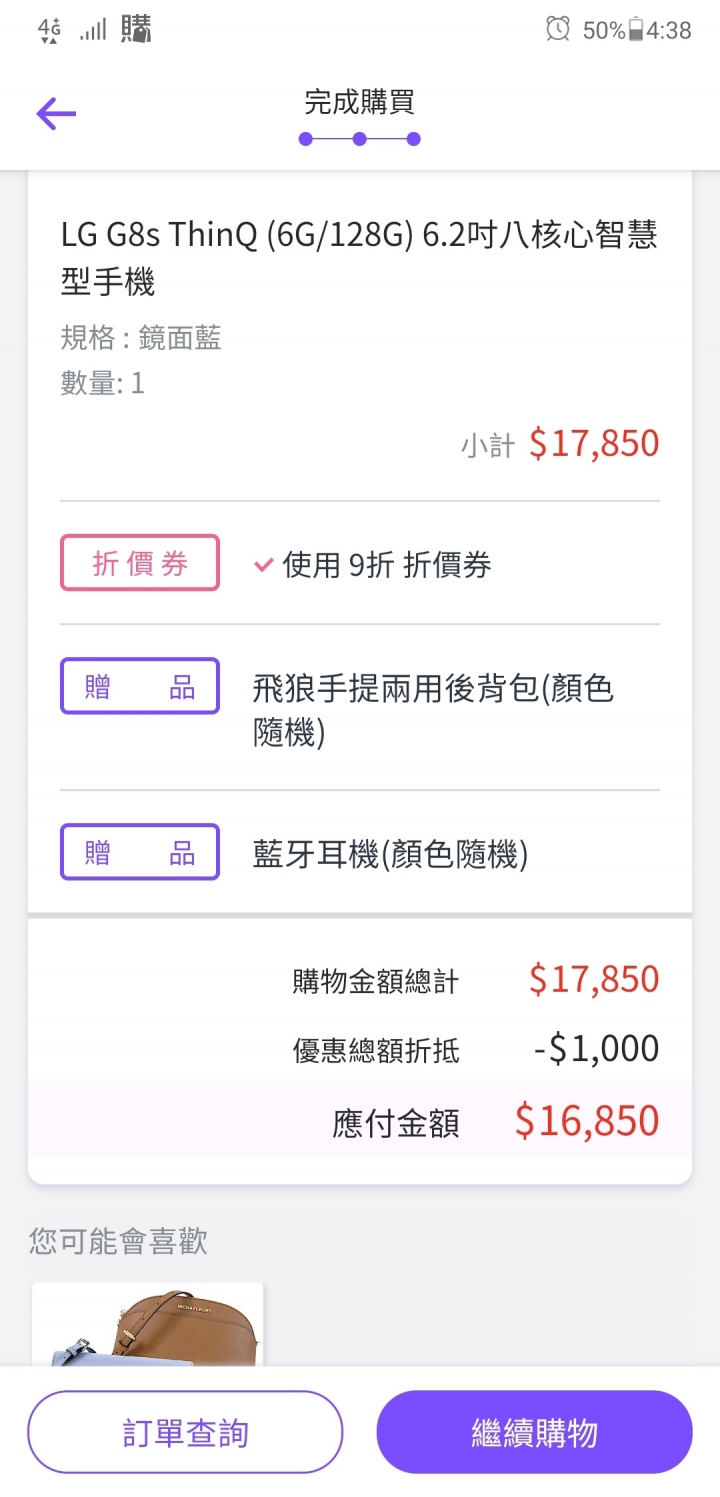
Task: Tap the alarm clock status icon
Action: (558, 29)
